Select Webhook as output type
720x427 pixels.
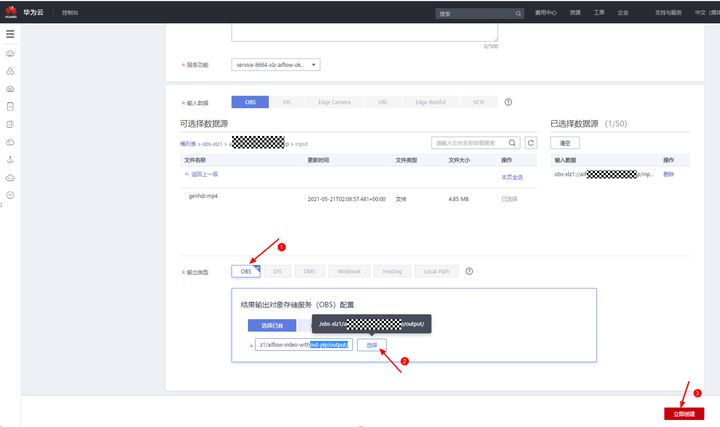tap(349, 271)
